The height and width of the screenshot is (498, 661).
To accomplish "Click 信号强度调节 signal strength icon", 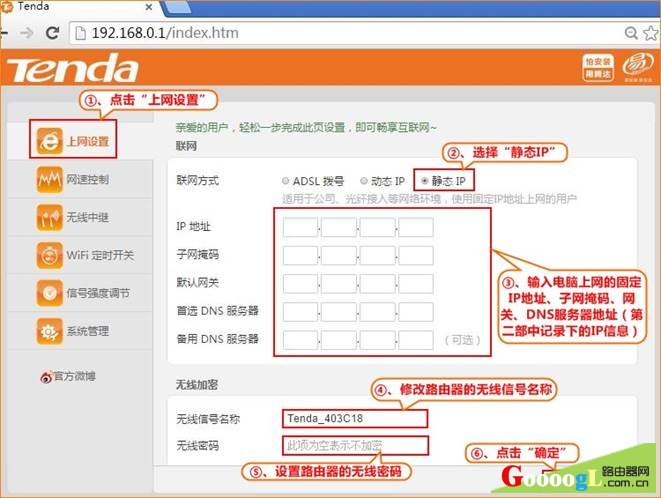I will 50,293.
